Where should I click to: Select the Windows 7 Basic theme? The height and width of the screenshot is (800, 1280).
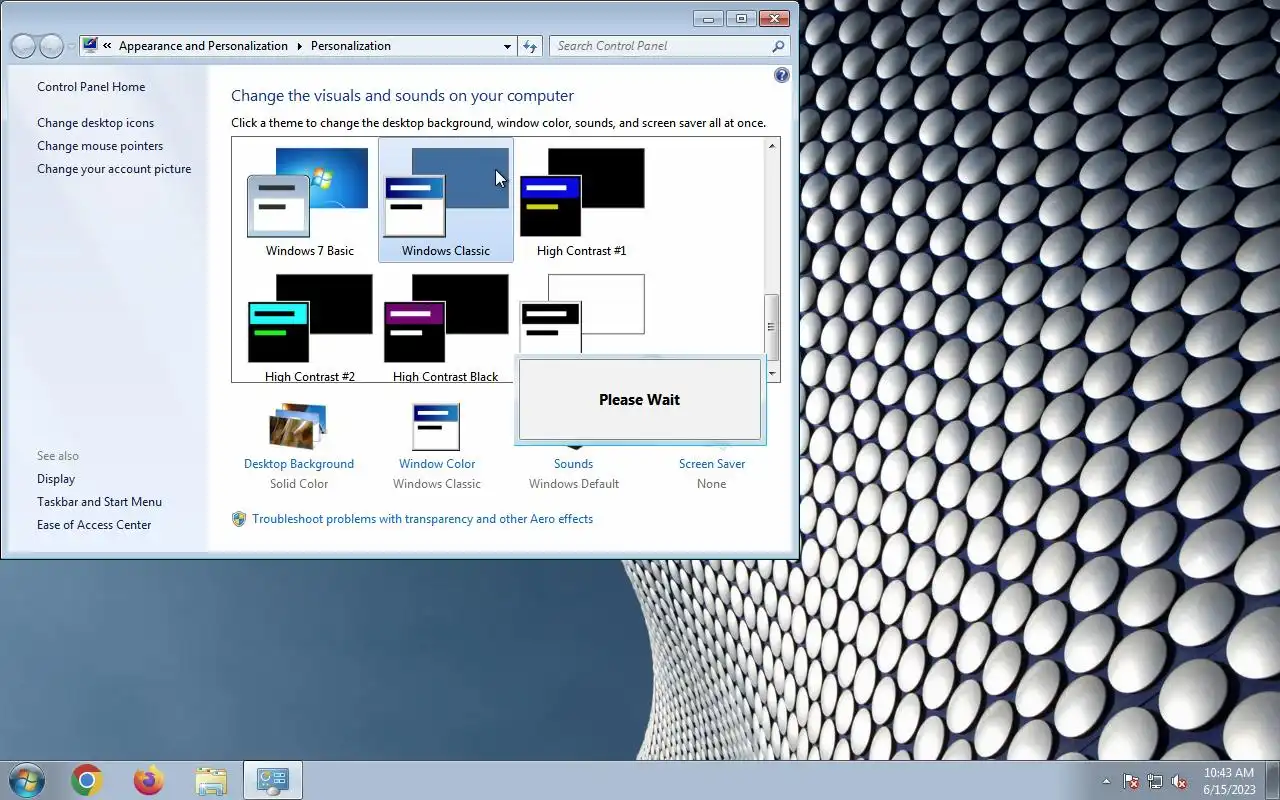(x=309, y=202)
